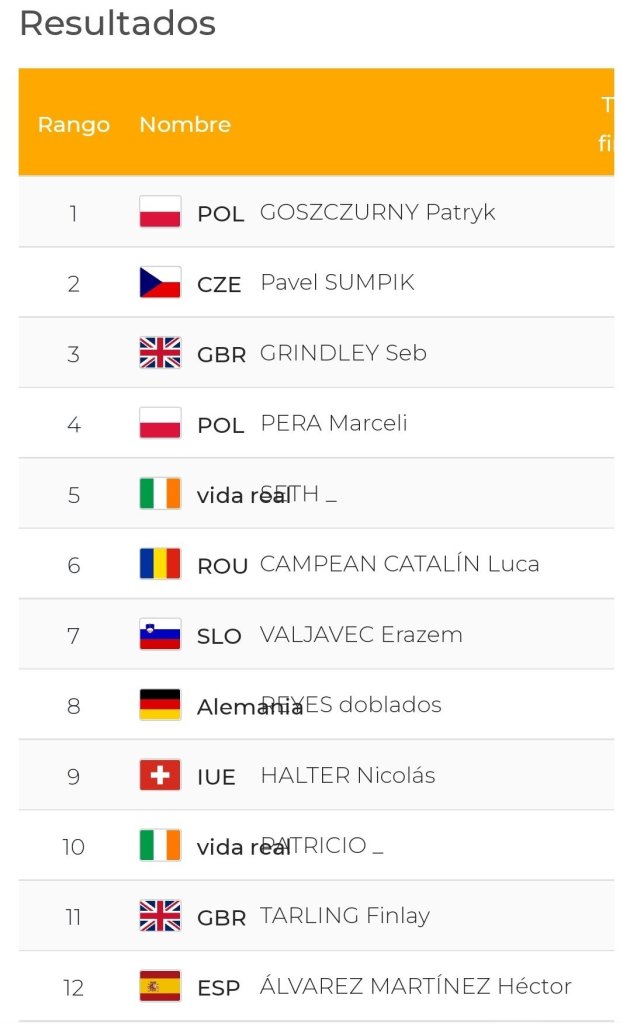Click the Poland flag beside GOSZCZURNY Patryk
The height and width of the screenshot is (1023, 623).
point(160,212)
